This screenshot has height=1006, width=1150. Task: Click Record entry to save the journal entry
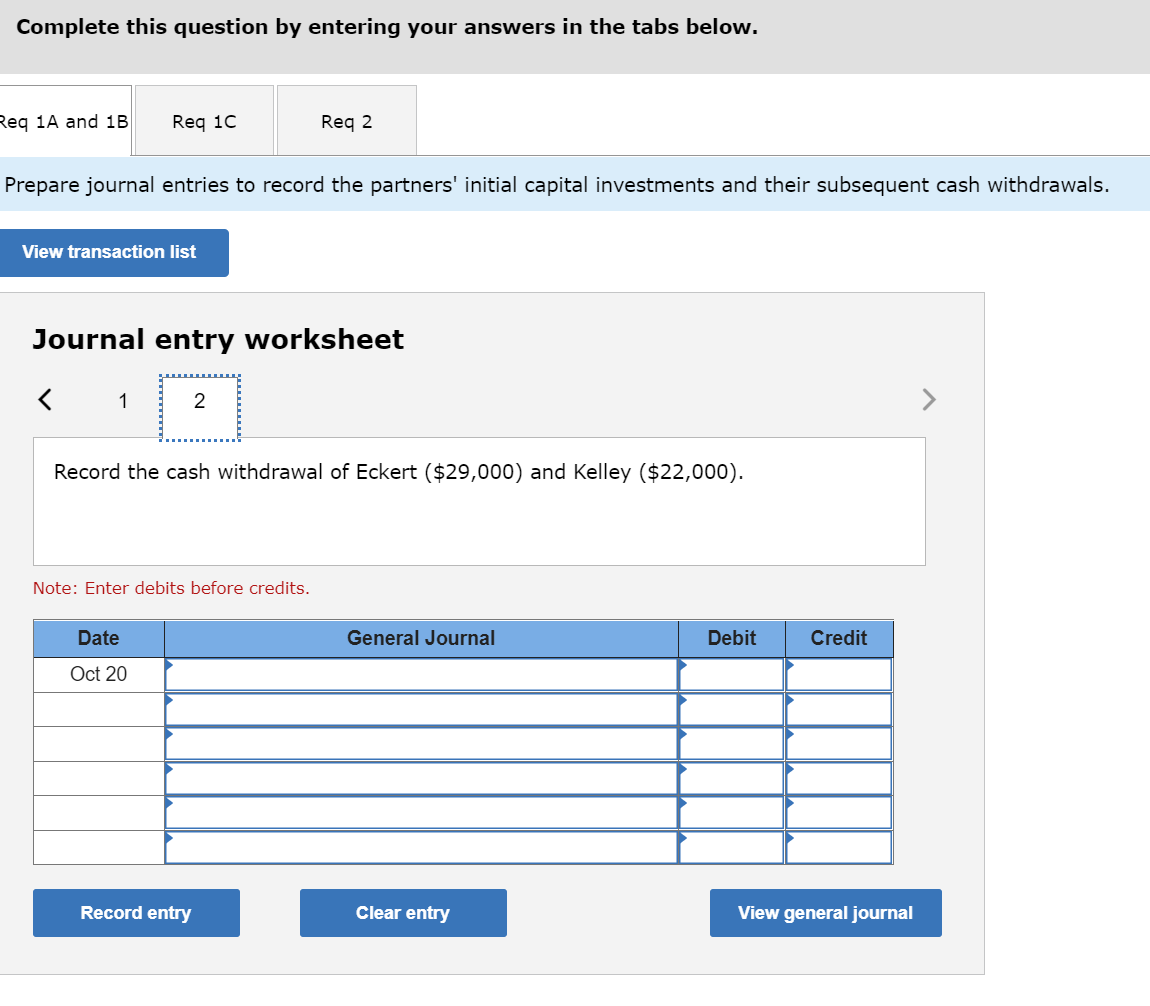click(136, 912)
